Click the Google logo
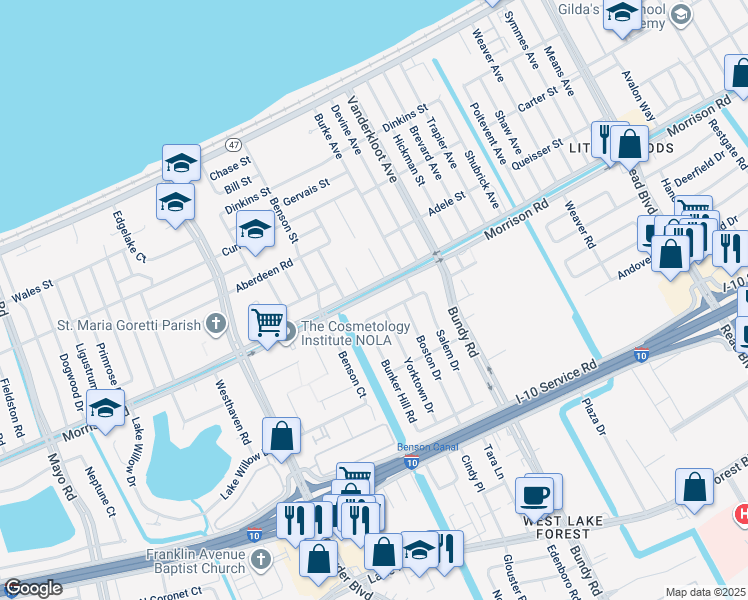Image resolution: width=748 pixels, height=600 pixels. (x=33, y=589)
